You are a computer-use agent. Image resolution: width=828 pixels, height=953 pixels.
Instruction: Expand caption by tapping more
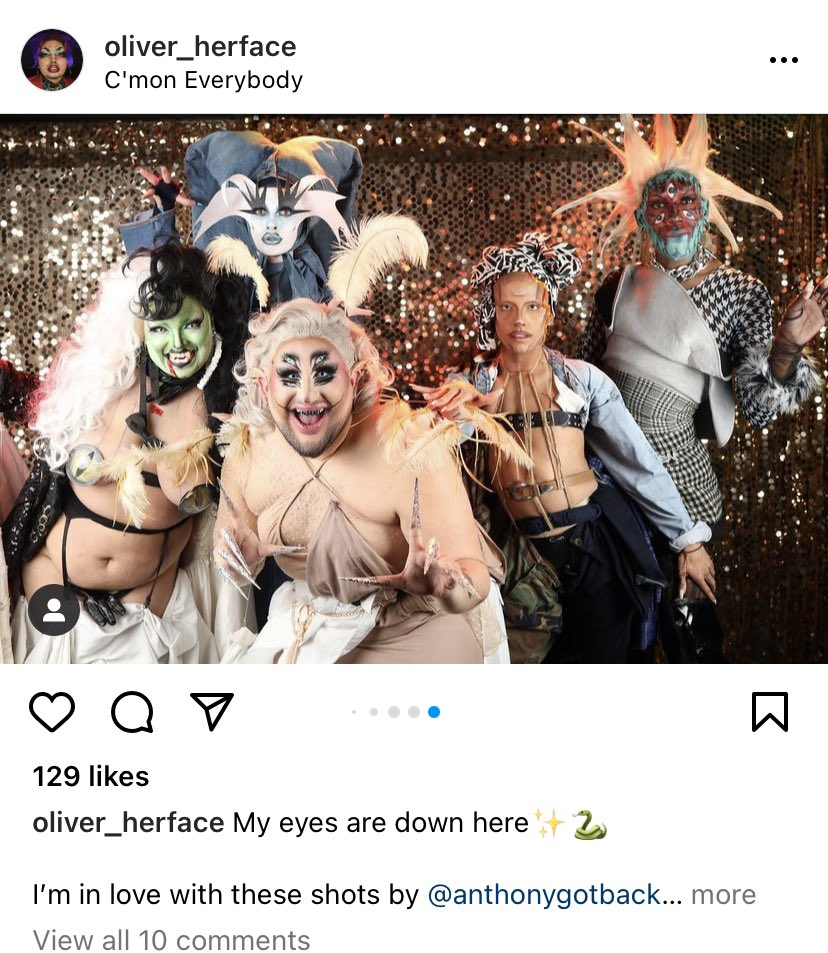(x=723, y=895)
